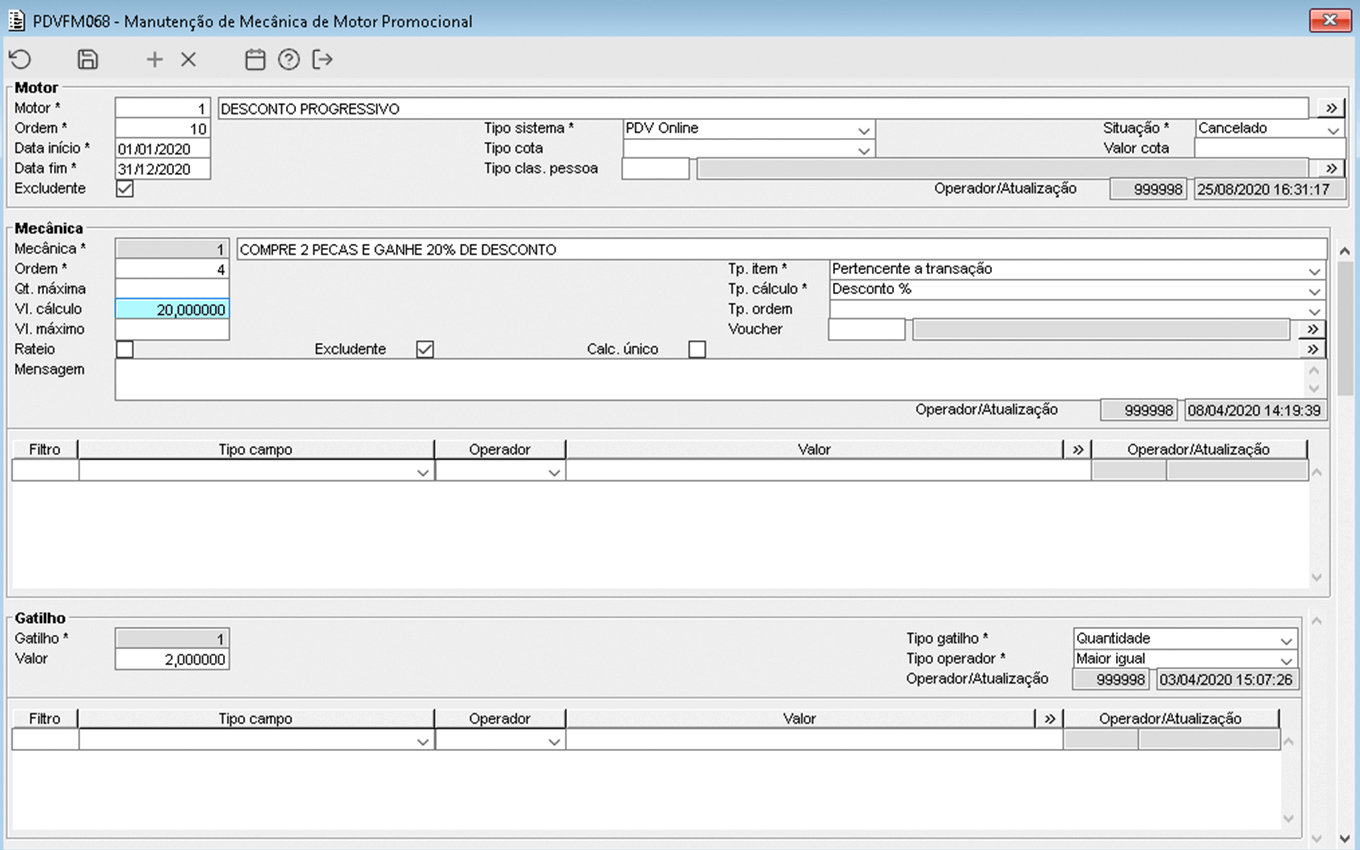Viewport: 1360px width, 850px height.
Task: Click the Tipo campo column header in Mecânica grid
Action: (x=255, y=450)
